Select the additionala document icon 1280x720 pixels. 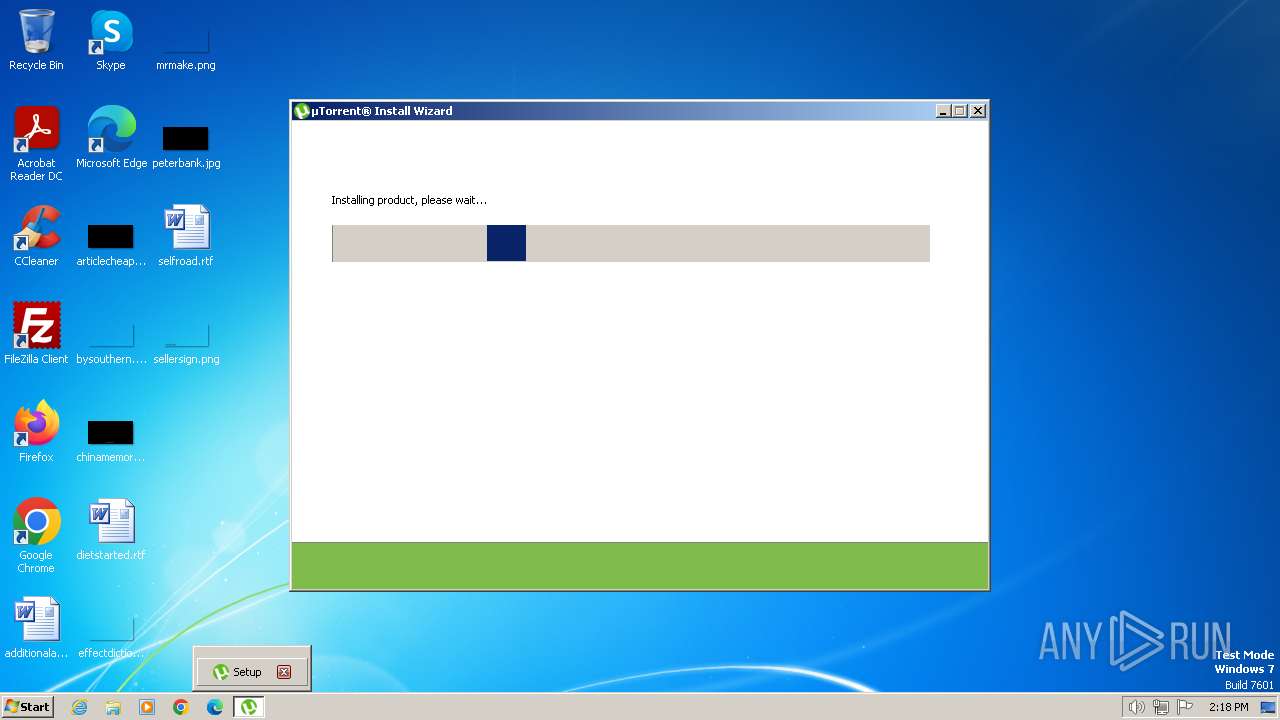pyautogui.click(x=36, y=628)
